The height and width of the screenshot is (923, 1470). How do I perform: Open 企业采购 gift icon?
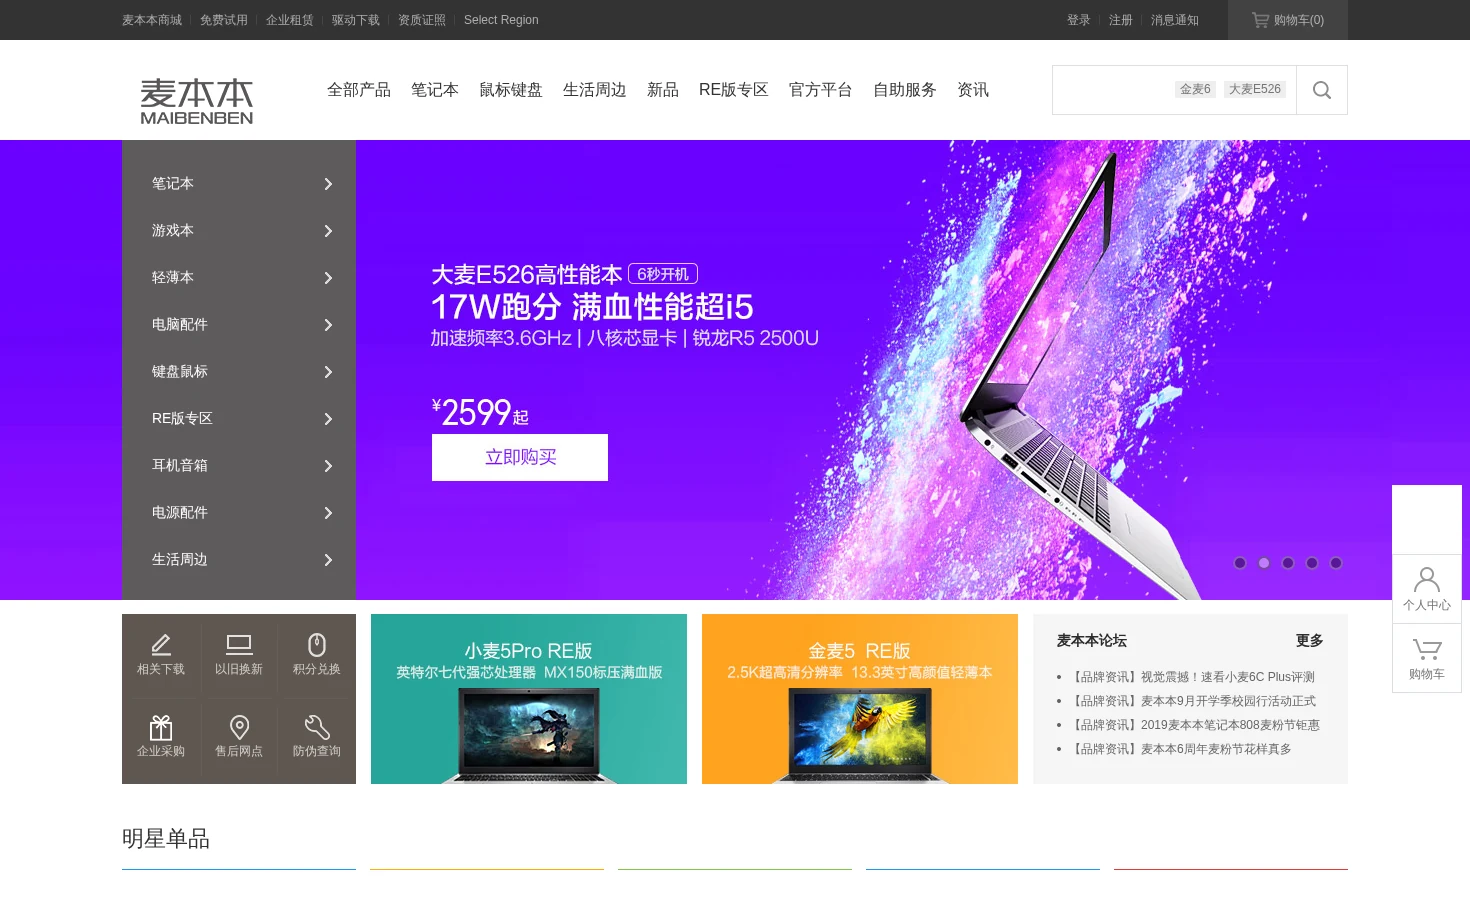[161, 737]
